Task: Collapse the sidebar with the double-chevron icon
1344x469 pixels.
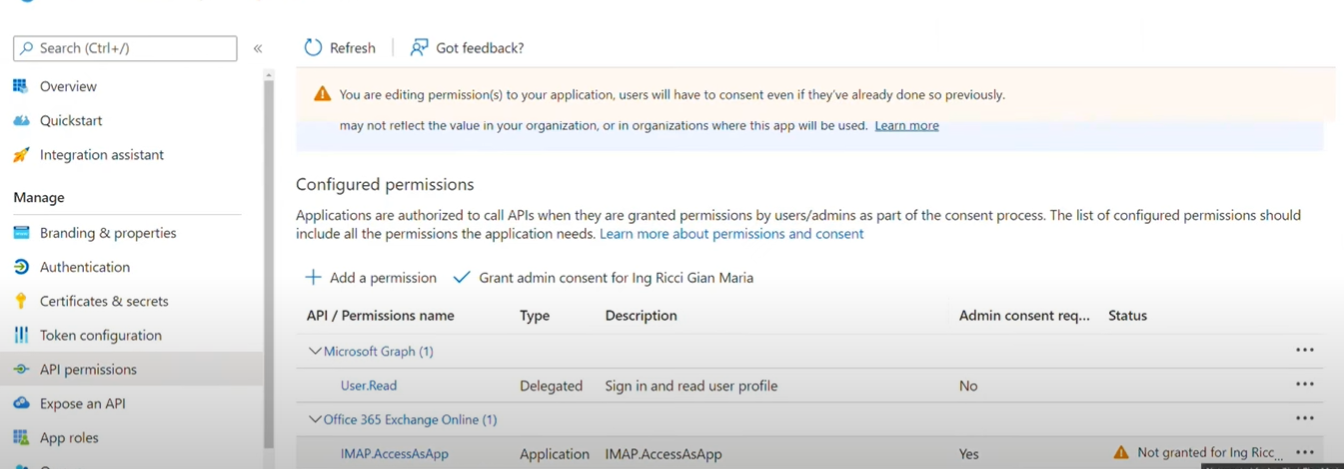Action: pos(258,48)
